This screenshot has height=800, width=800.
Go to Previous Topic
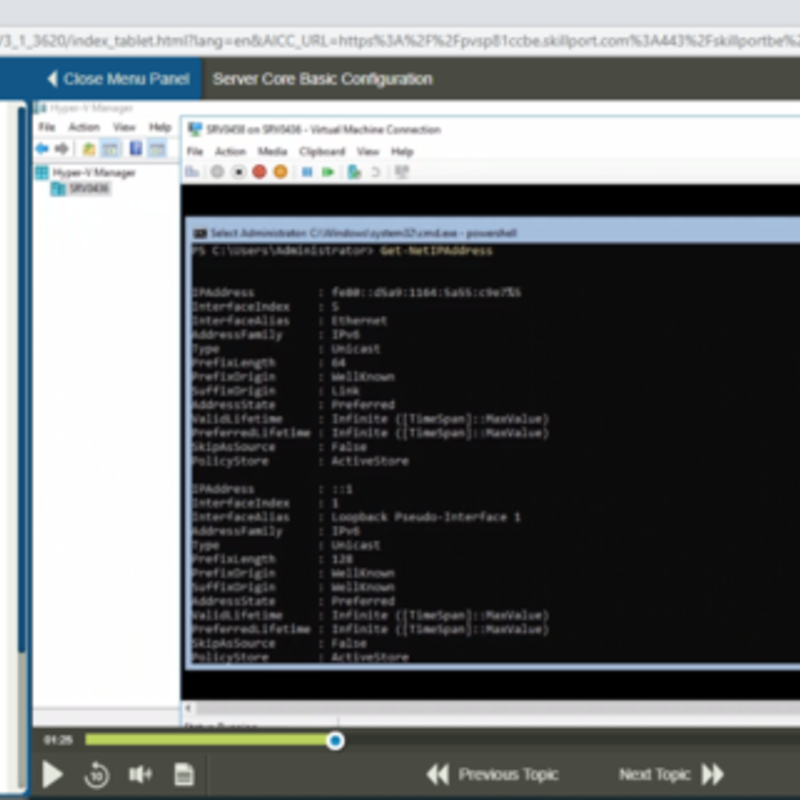(493, 774)
